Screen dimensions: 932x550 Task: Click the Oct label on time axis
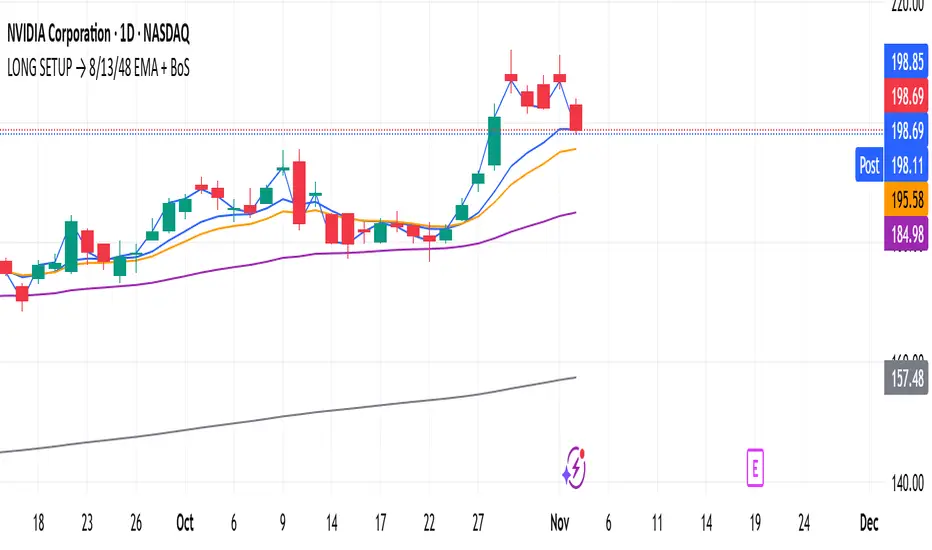[x=185, y=523]
